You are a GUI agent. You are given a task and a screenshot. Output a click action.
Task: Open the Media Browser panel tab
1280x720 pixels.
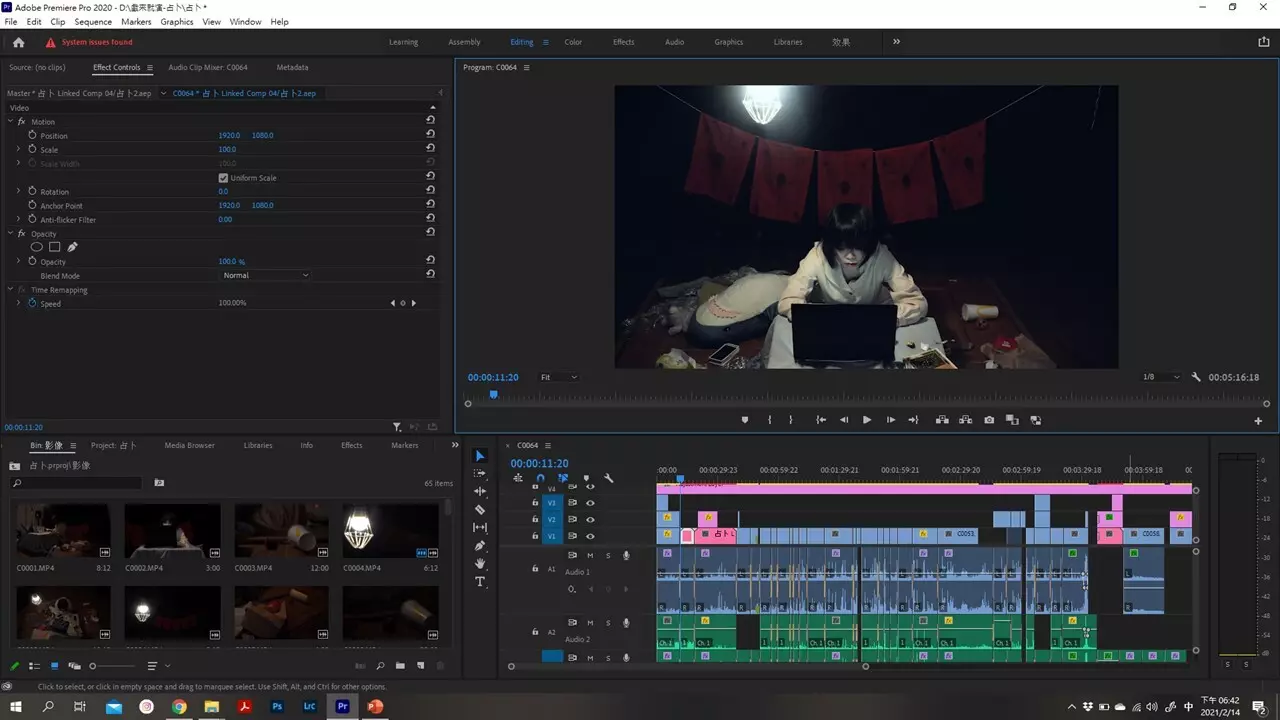pos(189,446)
